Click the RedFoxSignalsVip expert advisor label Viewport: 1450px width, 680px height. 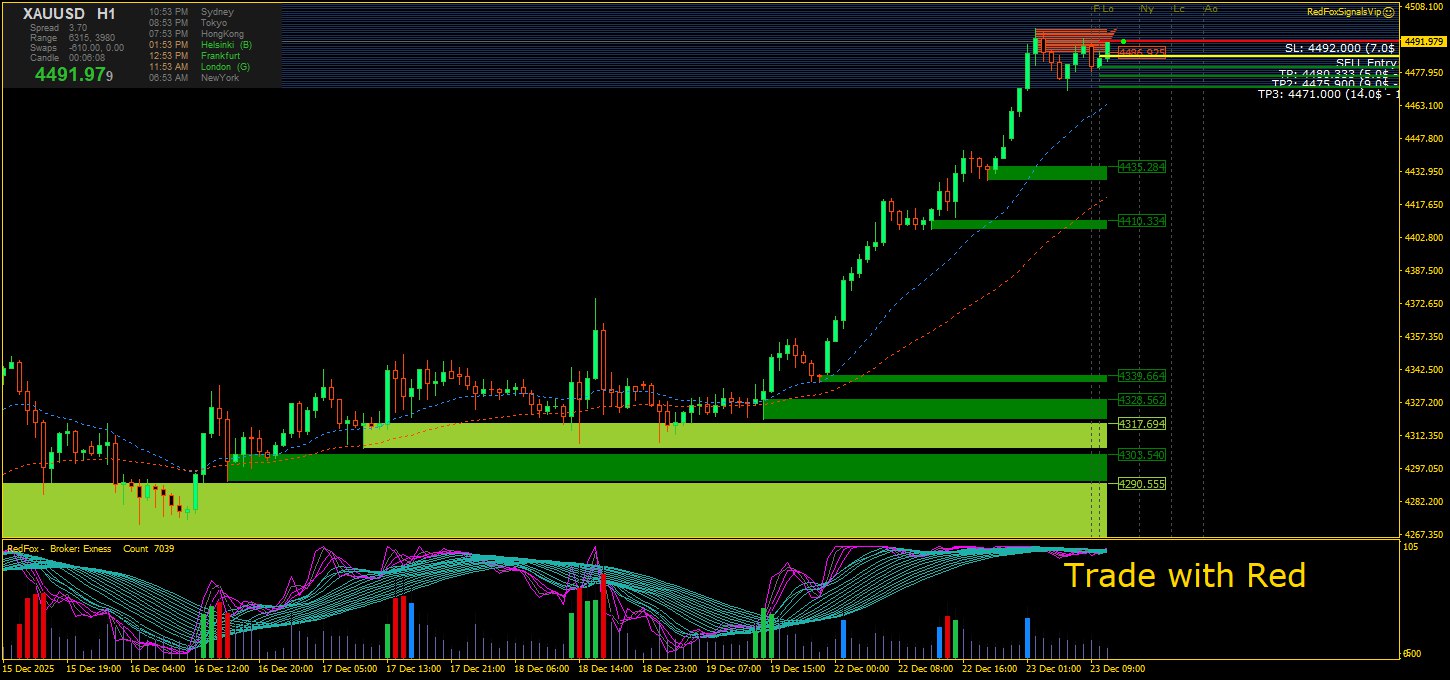coord(1344,12)
